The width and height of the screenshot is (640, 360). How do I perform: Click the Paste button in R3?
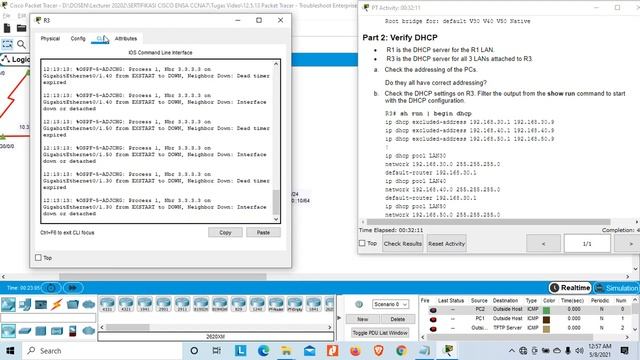263,232
